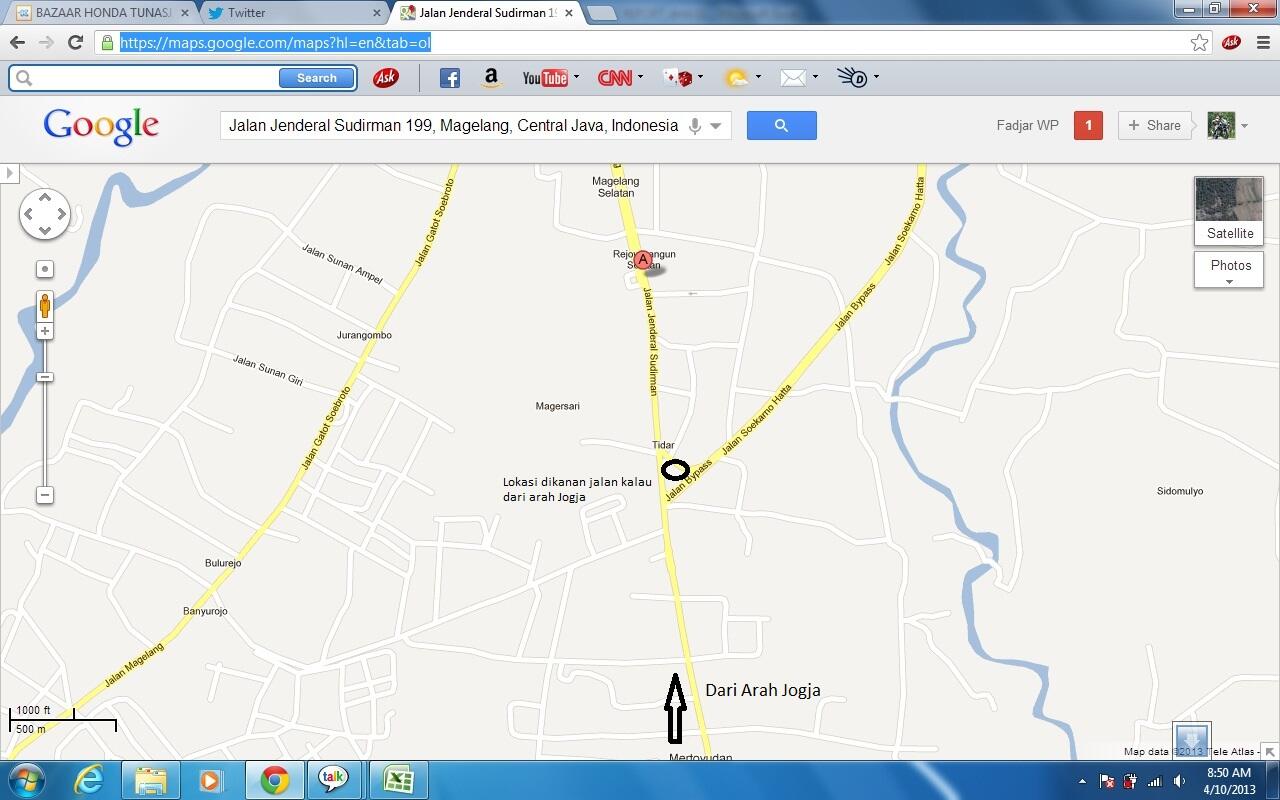The width and height of the screenshot is (1280, 800).
Task: Open Google Talk from the taskbar
Action: pos(333,780)
